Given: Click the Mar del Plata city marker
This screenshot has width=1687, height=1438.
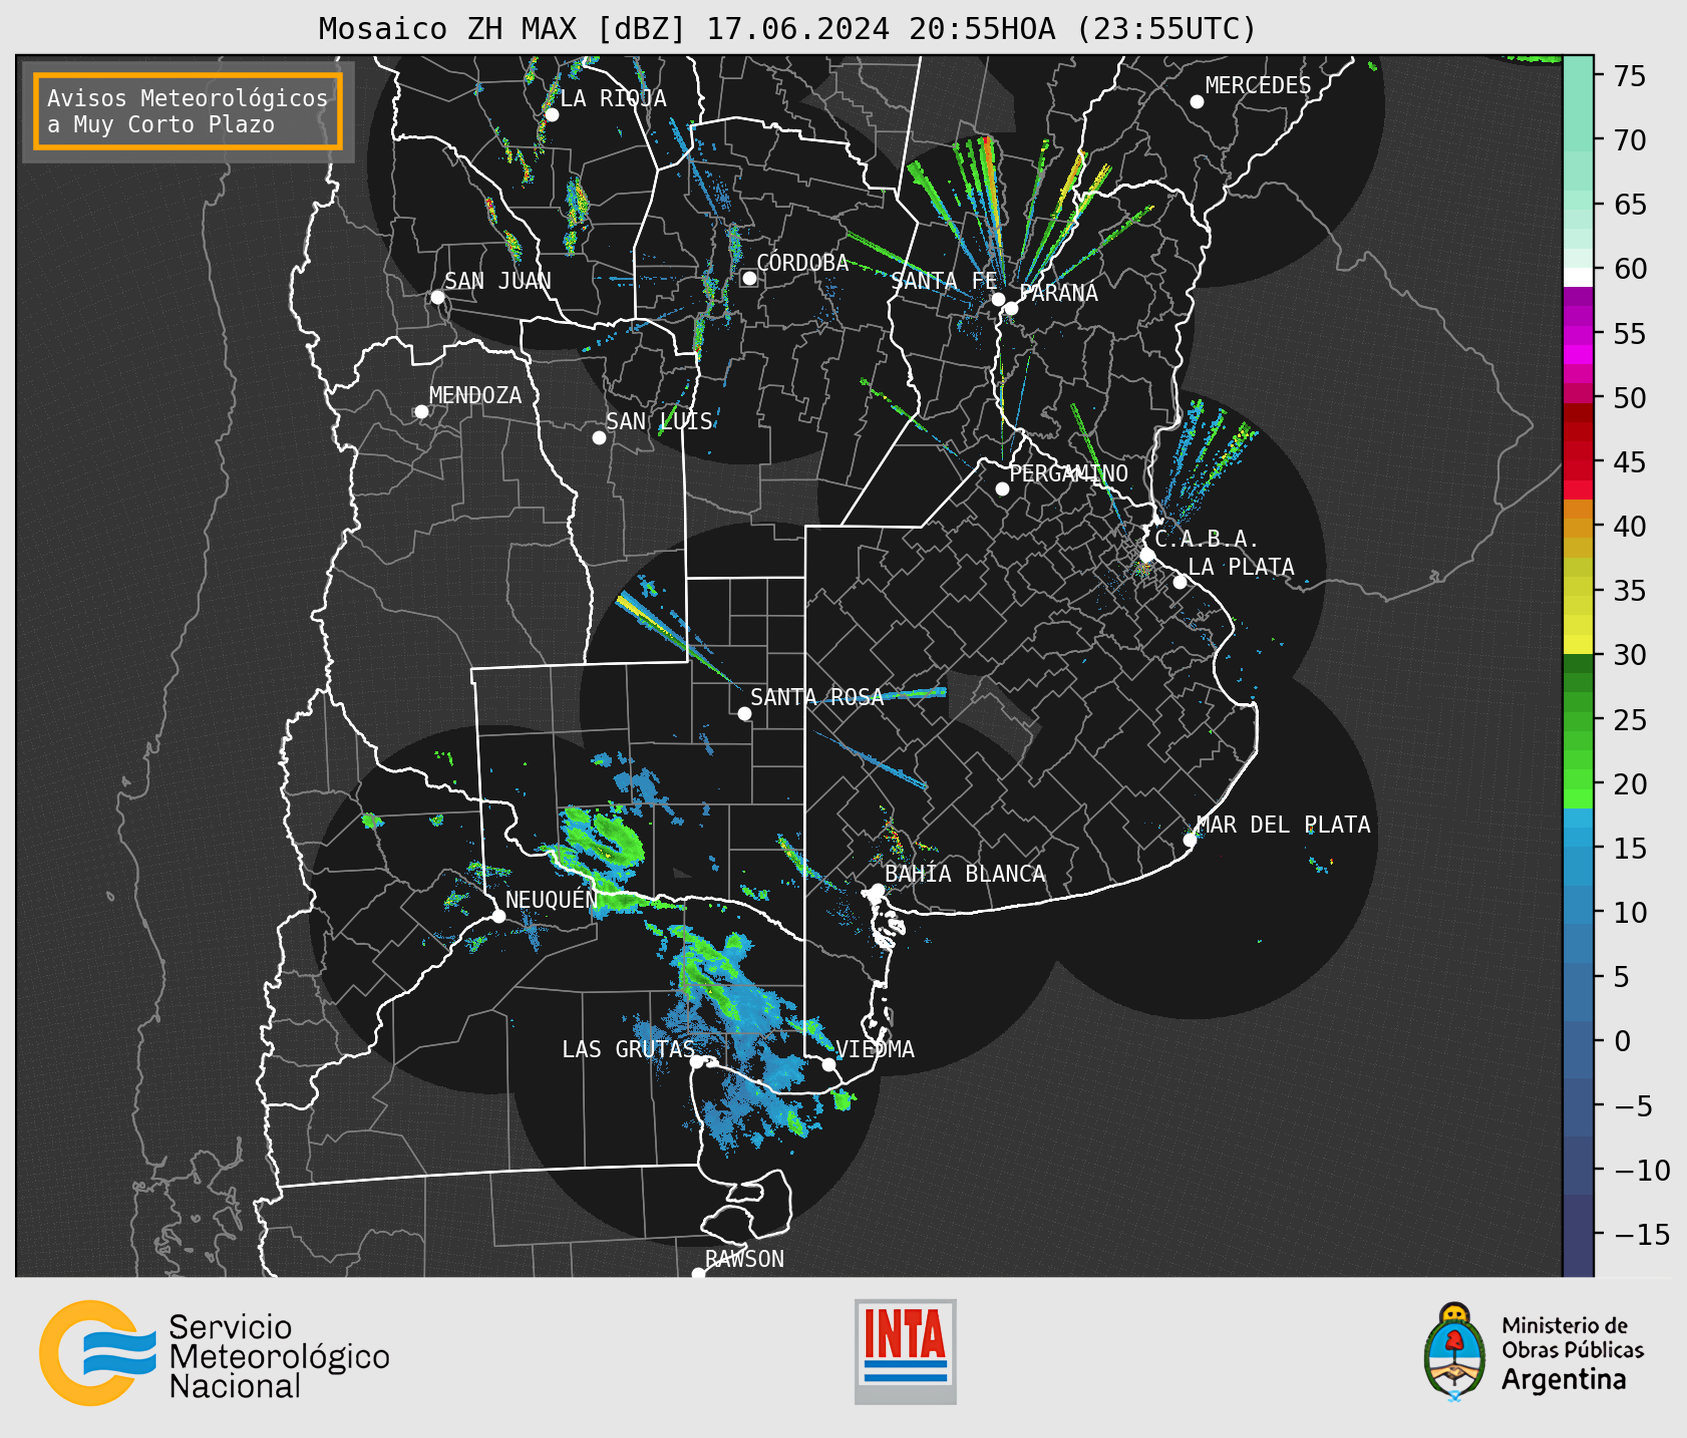Looking at the screenshot, I should 1190,840.
